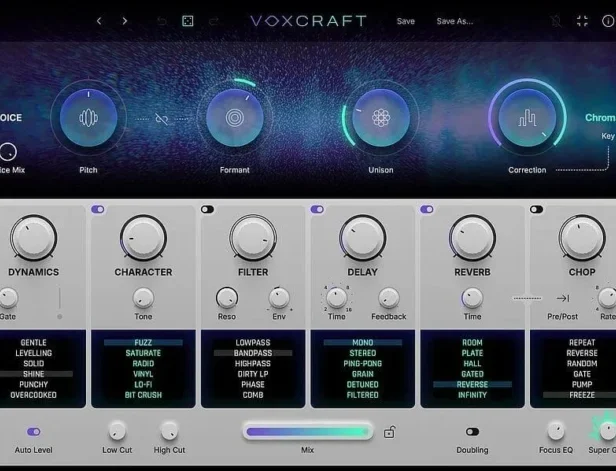This screenshot has height=471, width=616.
Task: Click the Unison knob
Action: click(381, 118)
